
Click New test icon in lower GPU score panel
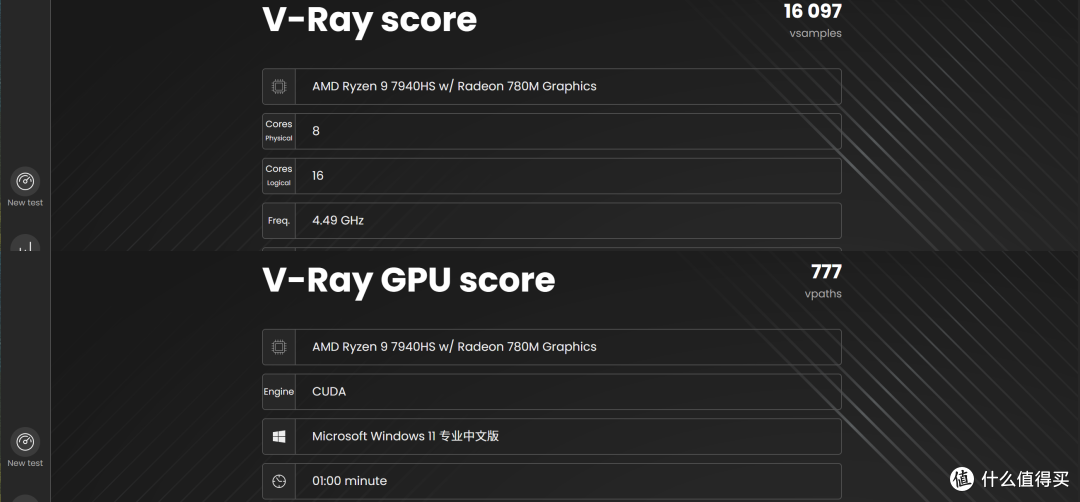coord(25,441)
